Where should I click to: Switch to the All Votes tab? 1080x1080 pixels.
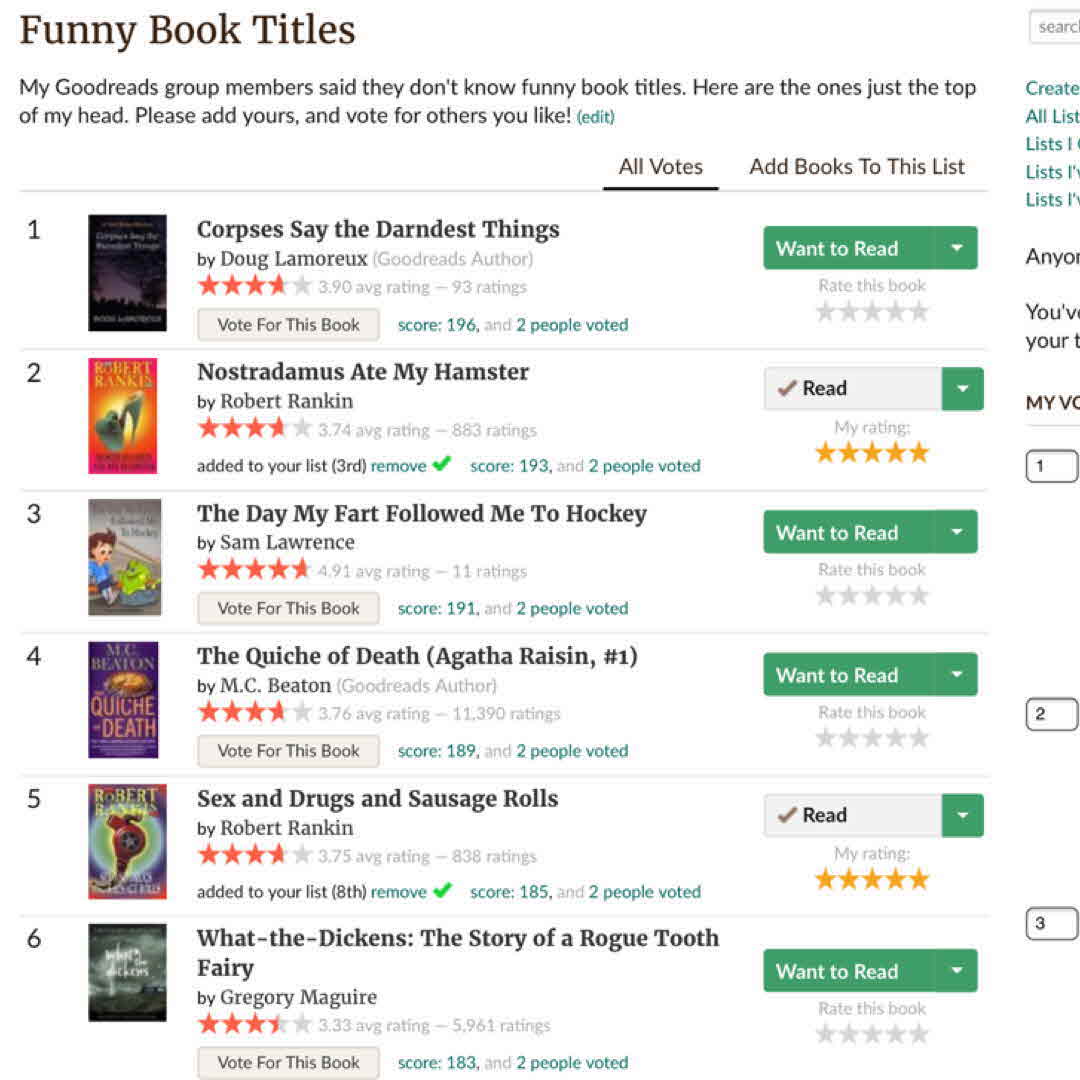(660, 167)
